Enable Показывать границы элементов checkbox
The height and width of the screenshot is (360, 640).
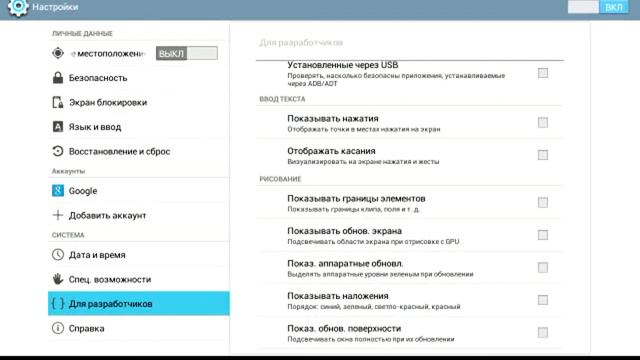tap(543, 202)
